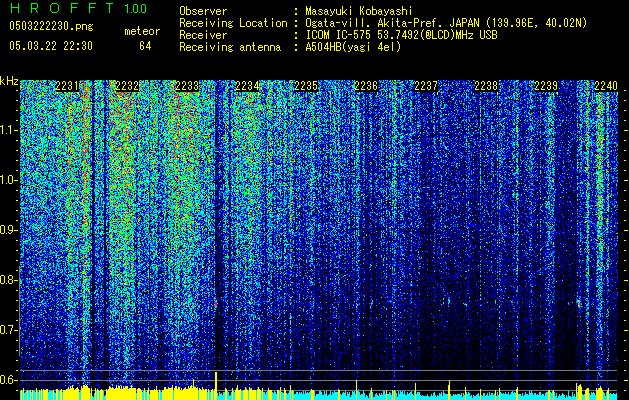Click the ICOM IC-575 receiver details
The width and height of the screenshot is (629, 400).
401,35
